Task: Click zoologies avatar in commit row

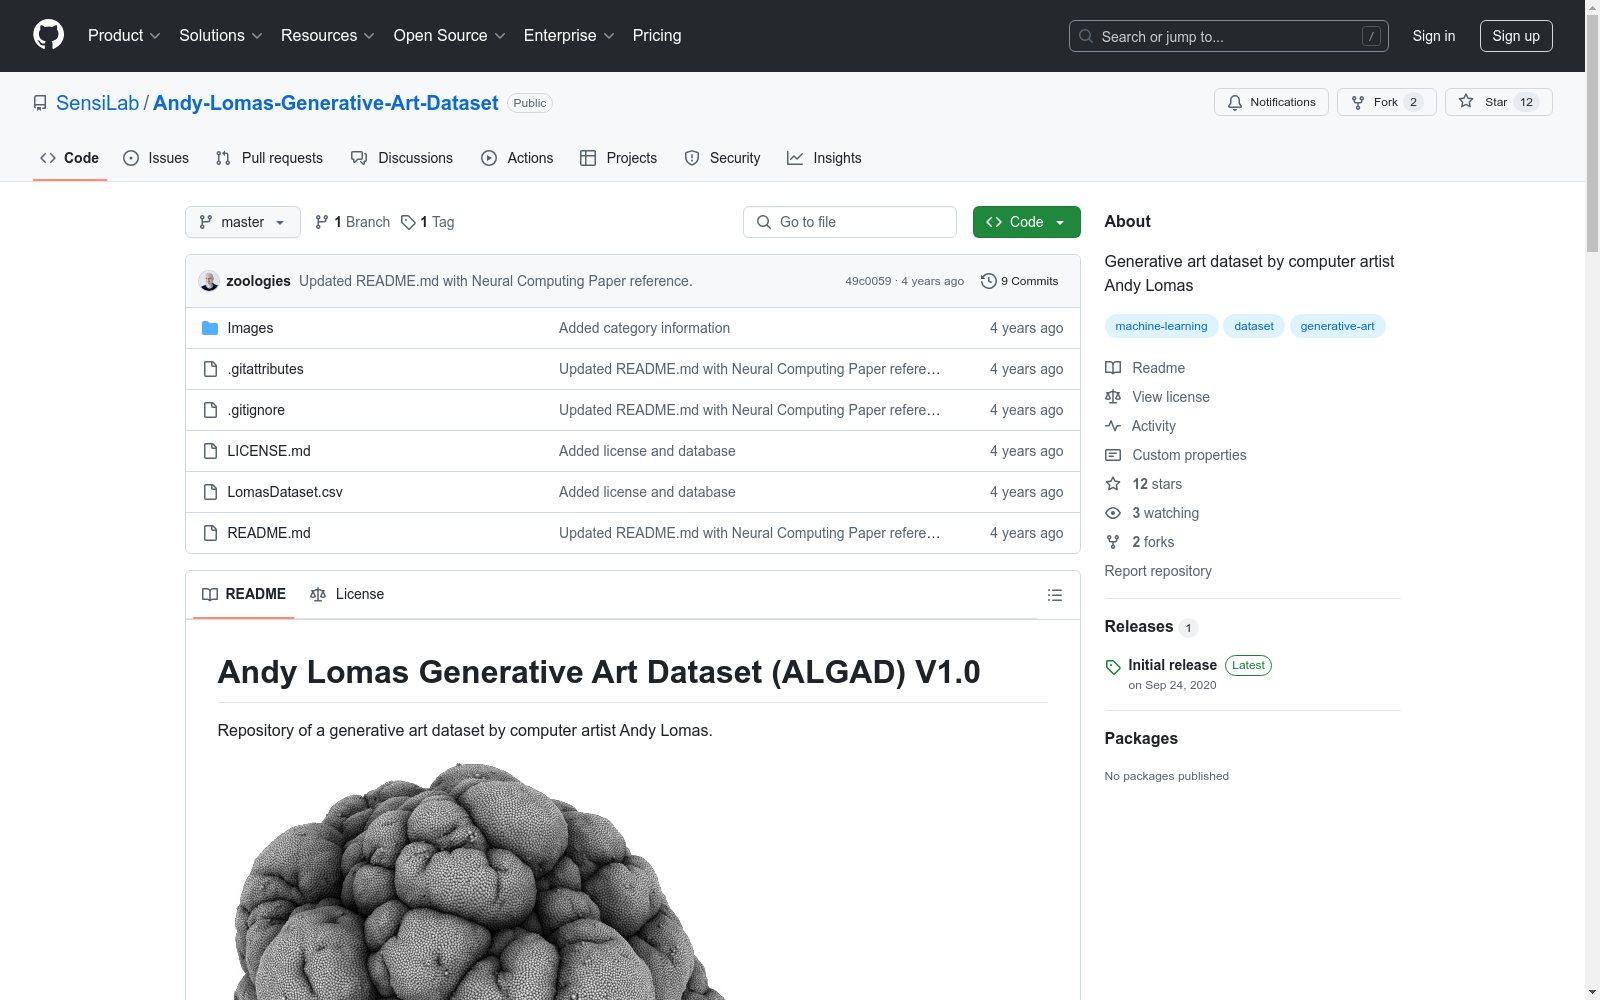Action: pyautogui.click(x=209, y=281)
